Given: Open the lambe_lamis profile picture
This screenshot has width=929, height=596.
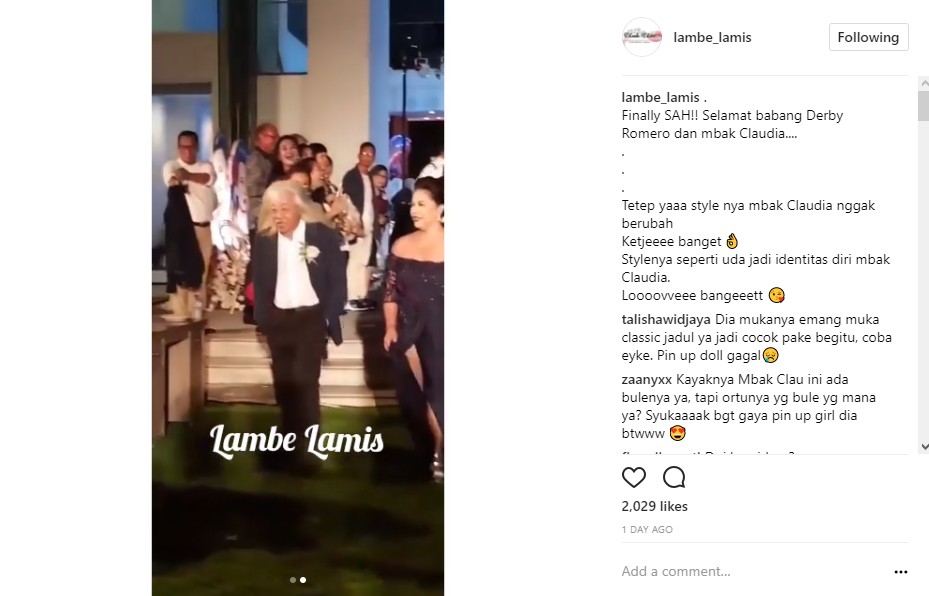Looking at the screenshot, I should 642,37.
